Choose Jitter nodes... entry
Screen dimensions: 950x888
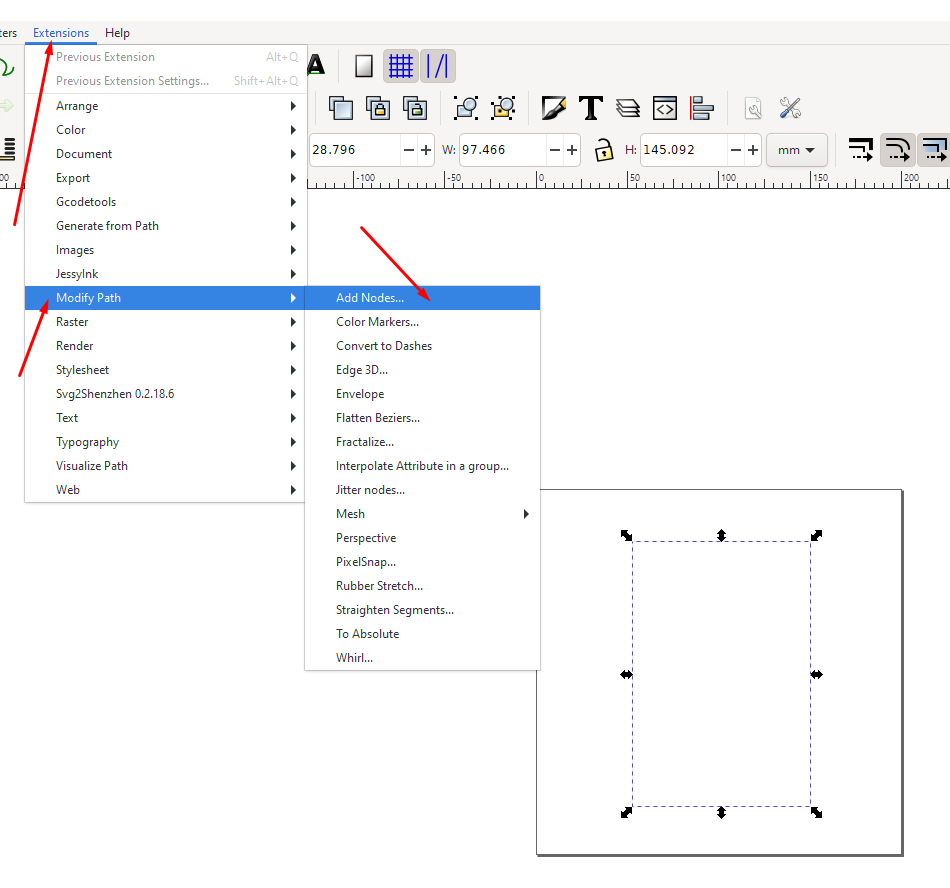pyautogui.click(x=422, y=490)
